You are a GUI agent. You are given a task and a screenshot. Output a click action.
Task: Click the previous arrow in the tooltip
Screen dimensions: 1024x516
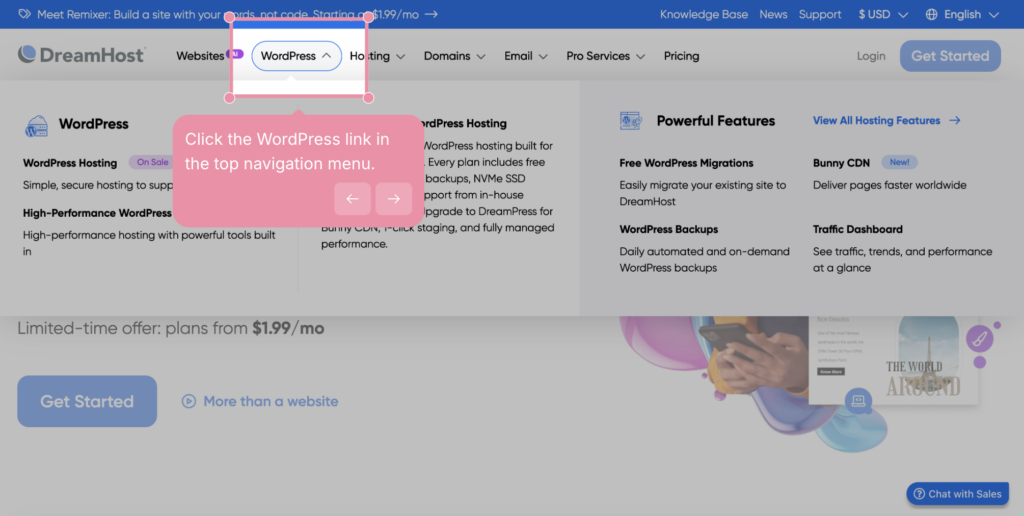click(353, 199)
